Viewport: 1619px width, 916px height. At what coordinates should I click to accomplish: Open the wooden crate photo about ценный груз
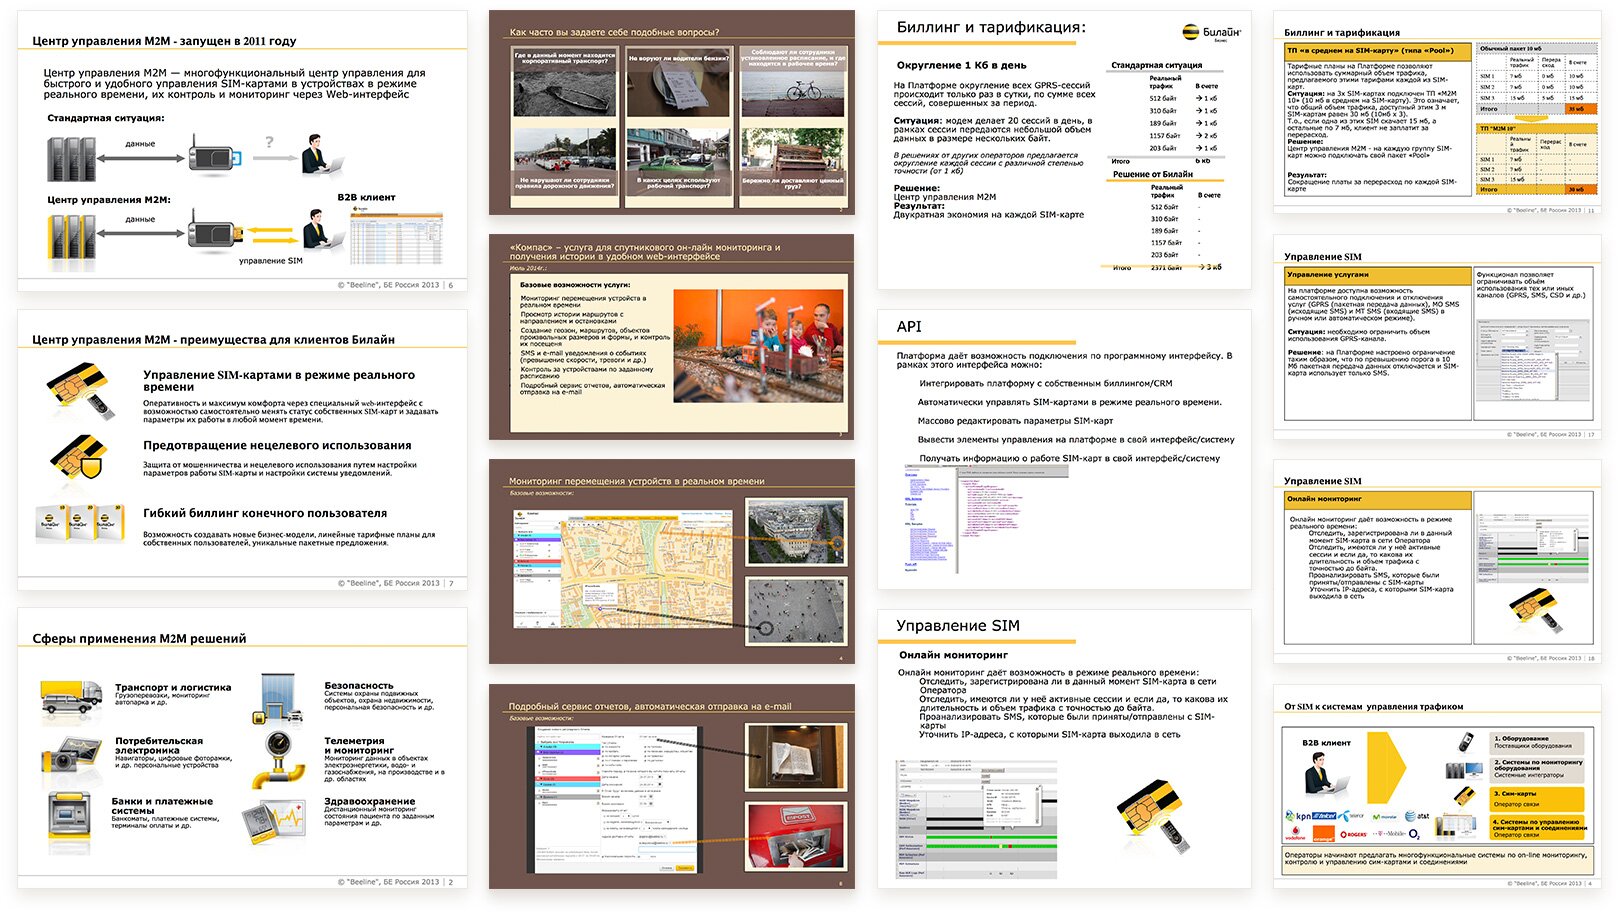792,159
